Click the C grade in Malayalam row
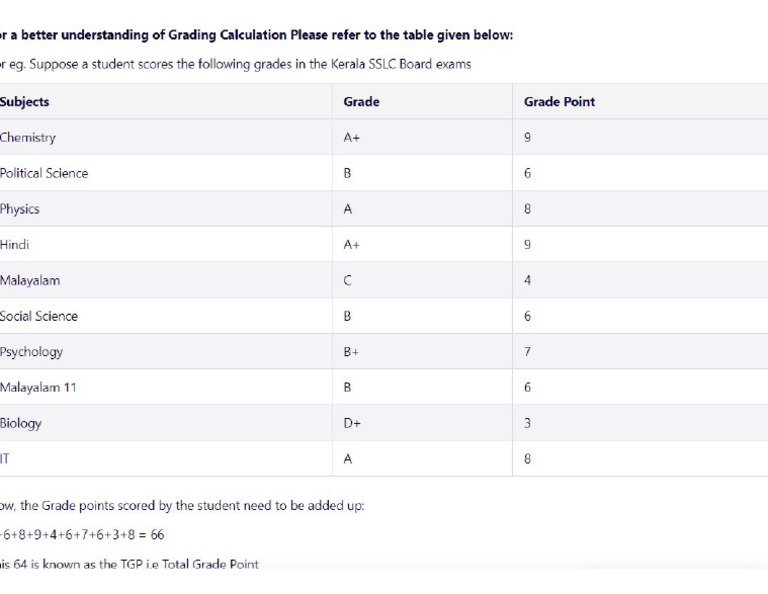 tap(347, 281)
